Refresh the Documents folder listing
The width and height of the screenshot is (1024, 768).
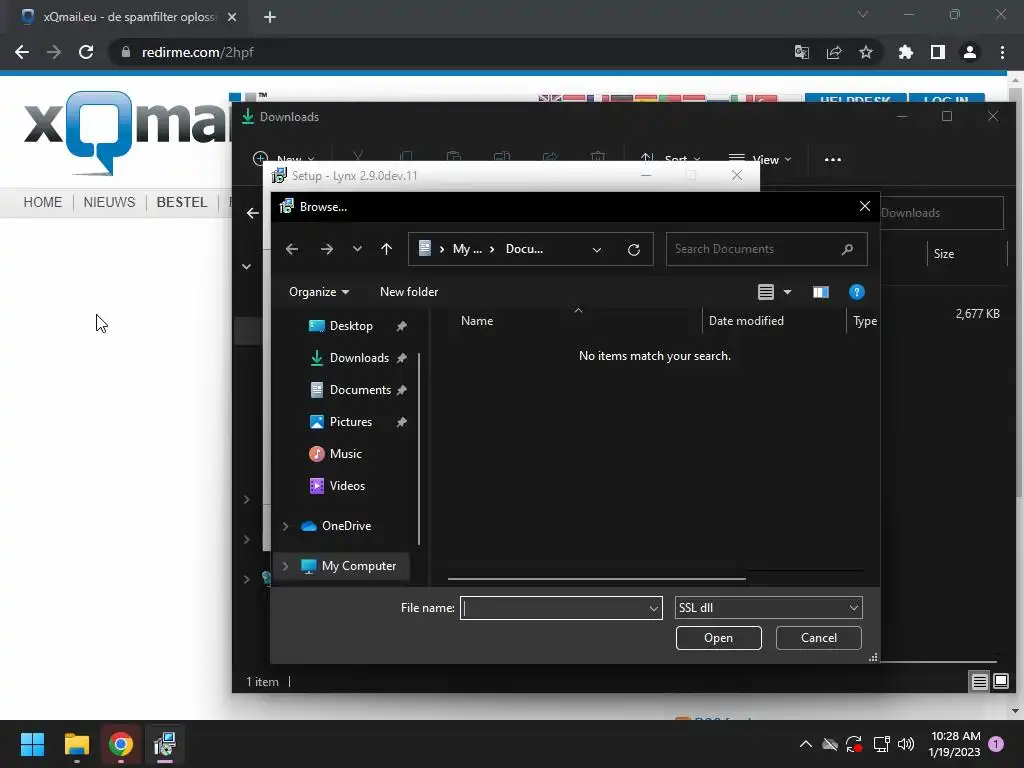[x=633, y=249]
